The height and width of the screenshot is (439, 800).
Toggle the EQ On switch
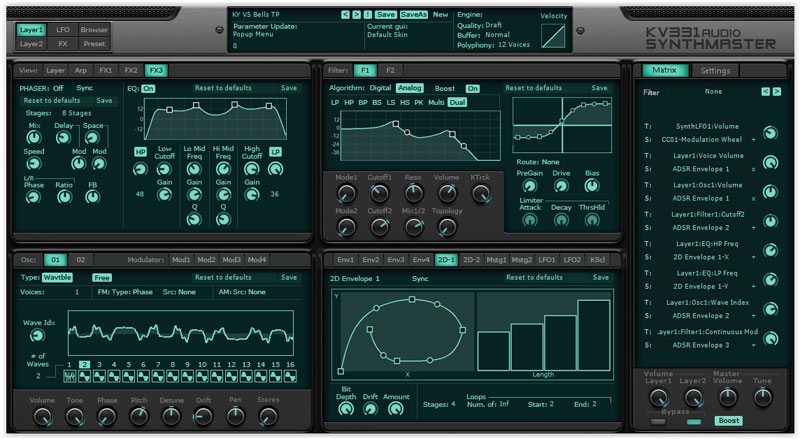pyautogui.click(x=148, y=88)
